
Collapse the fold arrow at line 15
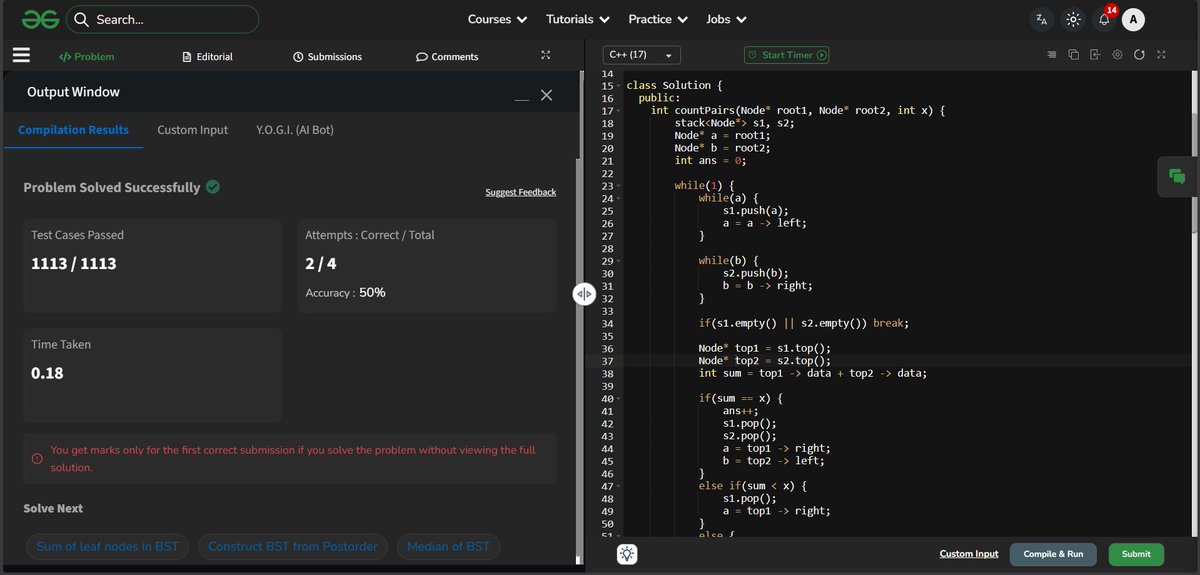coord(618,86)
